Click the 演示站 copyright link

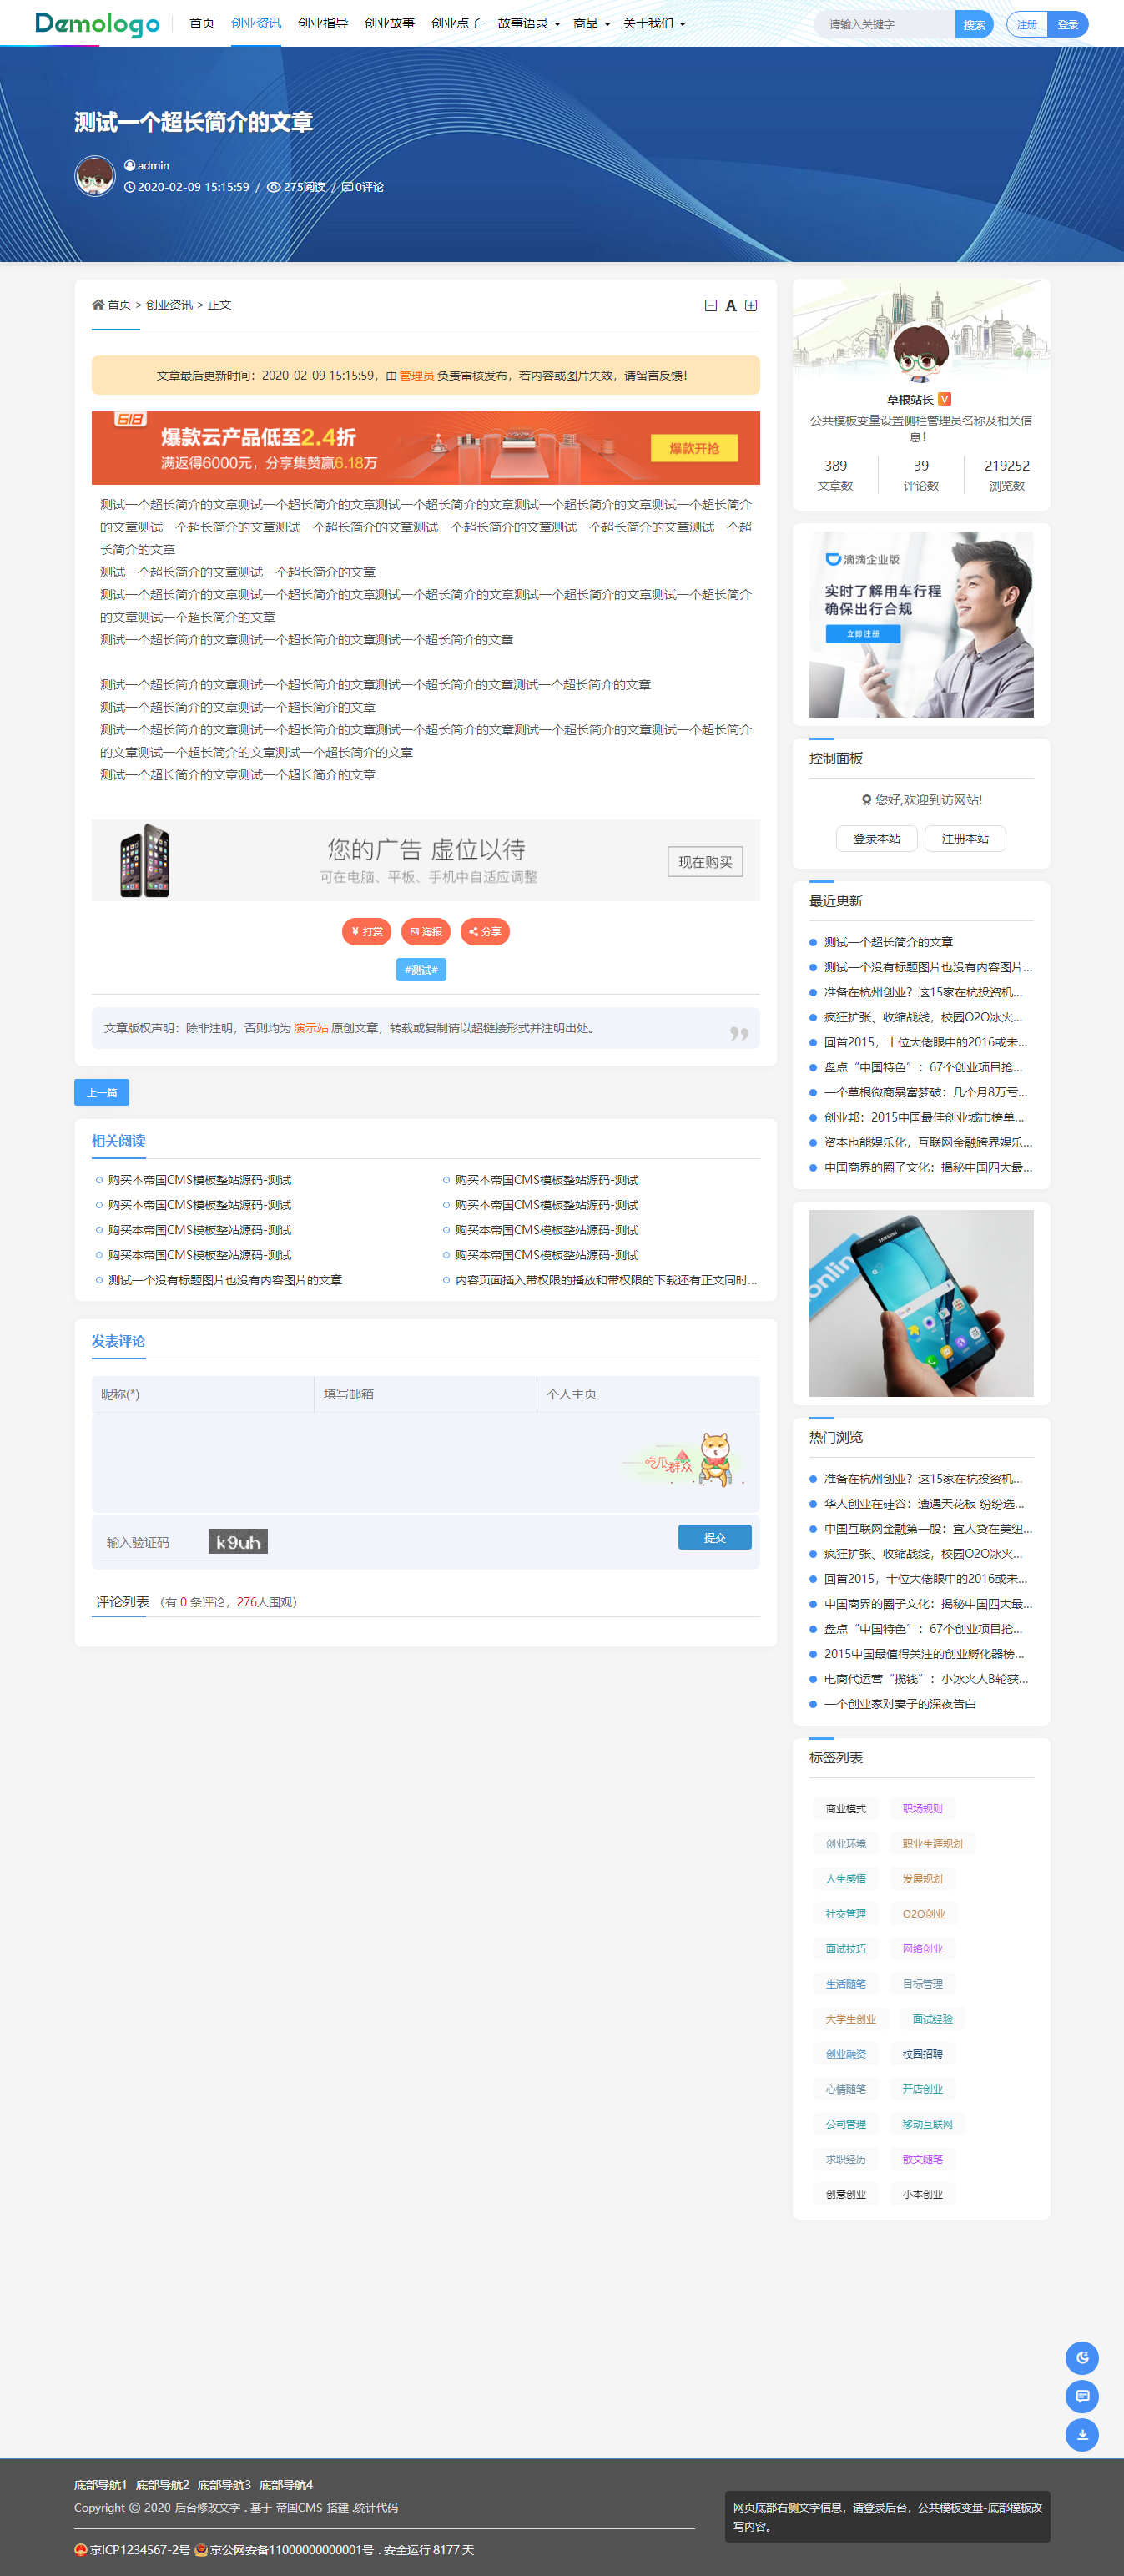(x=310, y=1027)
